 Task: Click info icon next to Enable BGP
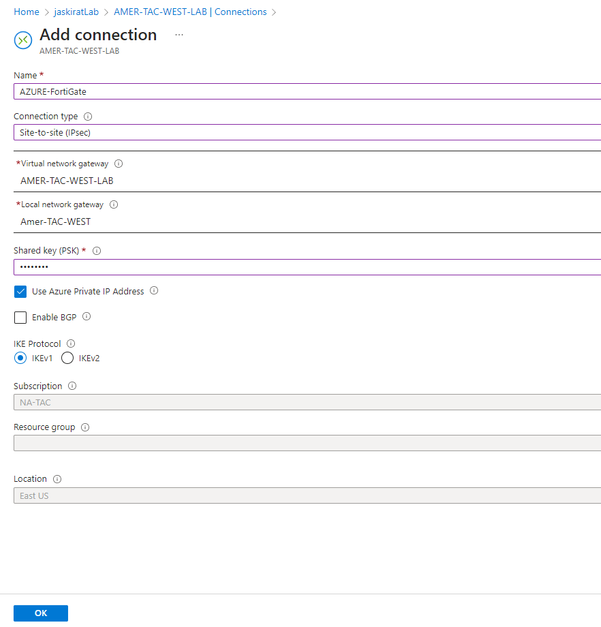(x=87, y=317)
